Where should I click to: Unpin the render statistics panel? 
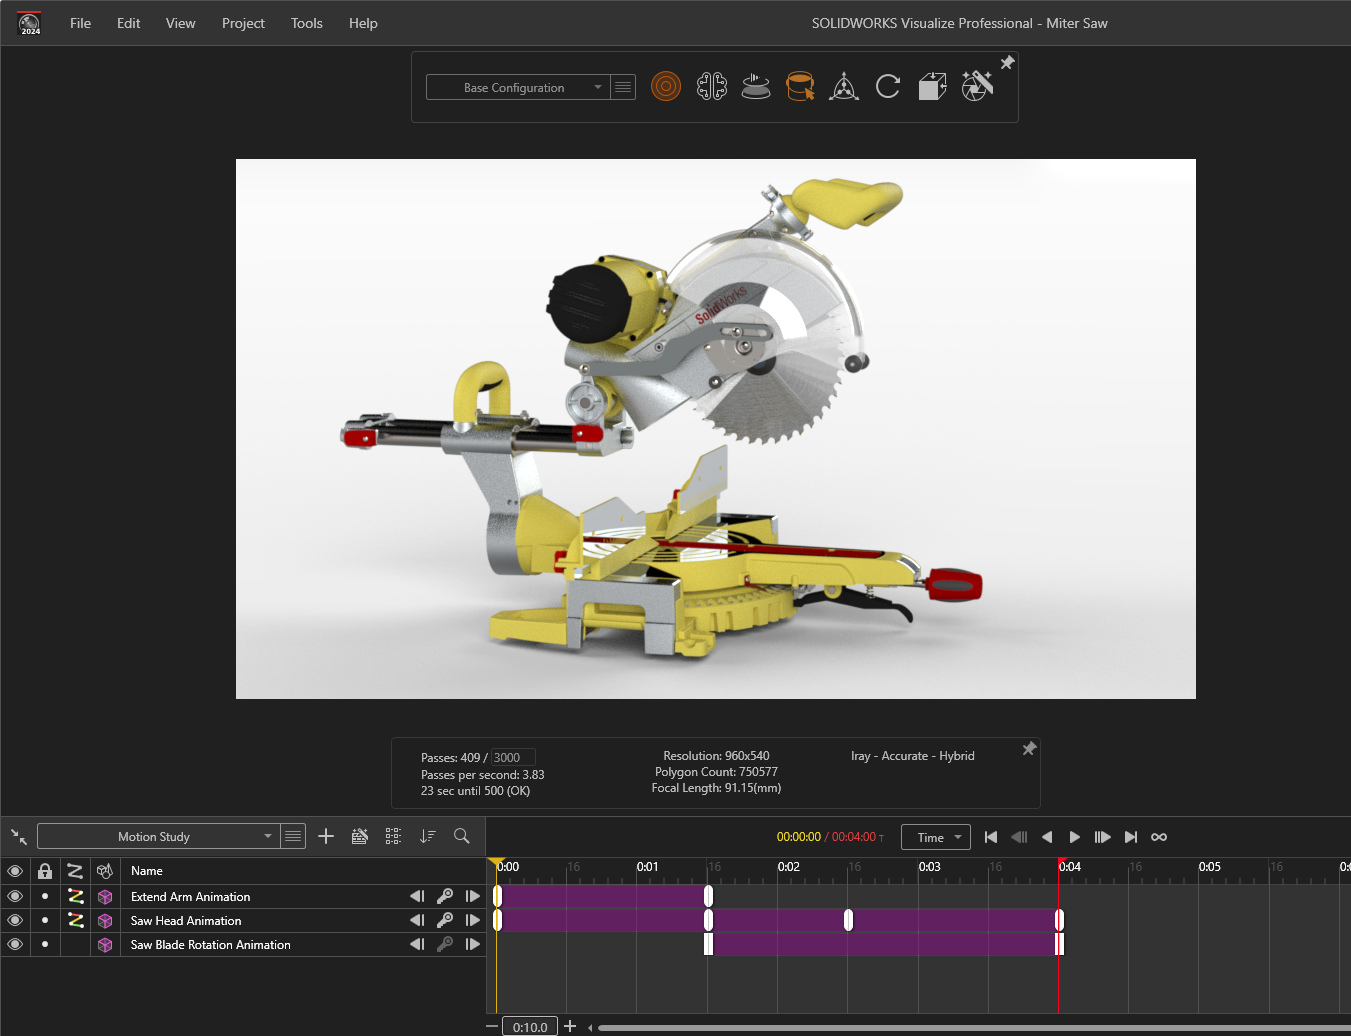point(1029,749)
